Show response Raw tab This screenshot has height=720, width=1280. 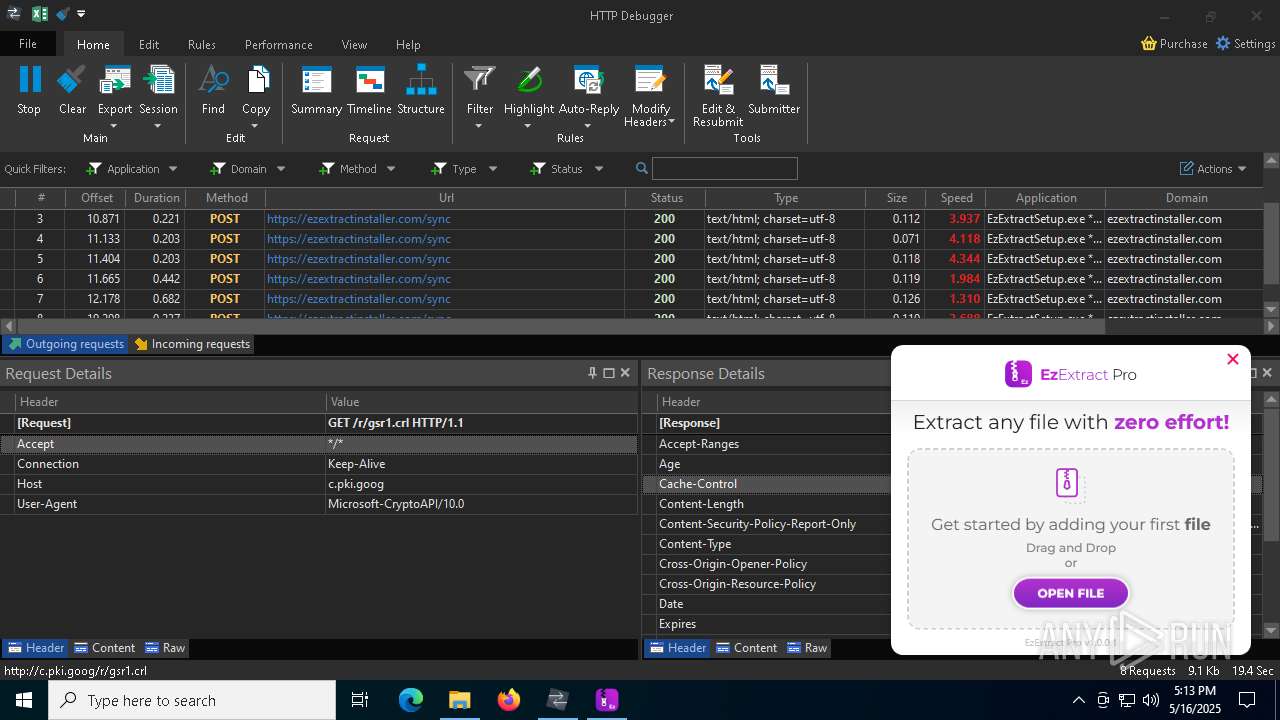pos(807,648)
